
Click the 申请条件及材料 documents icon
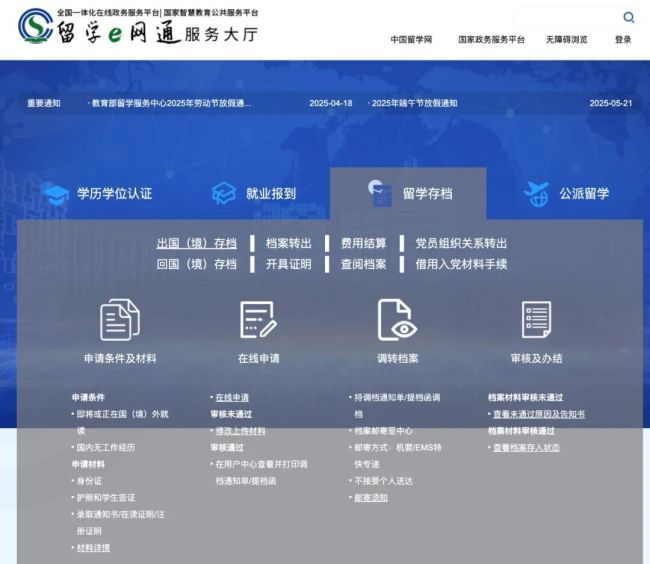[120, 320]
